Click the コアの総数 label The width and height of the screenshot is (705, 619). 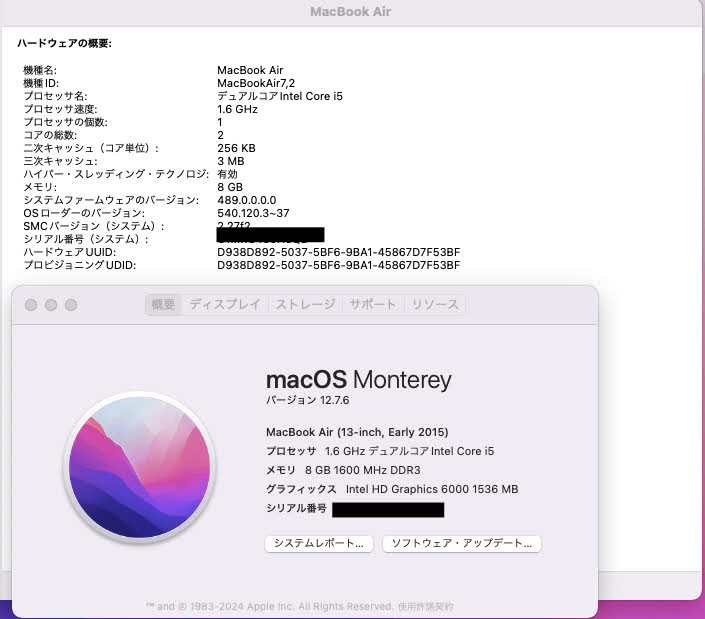coord(50,135)
